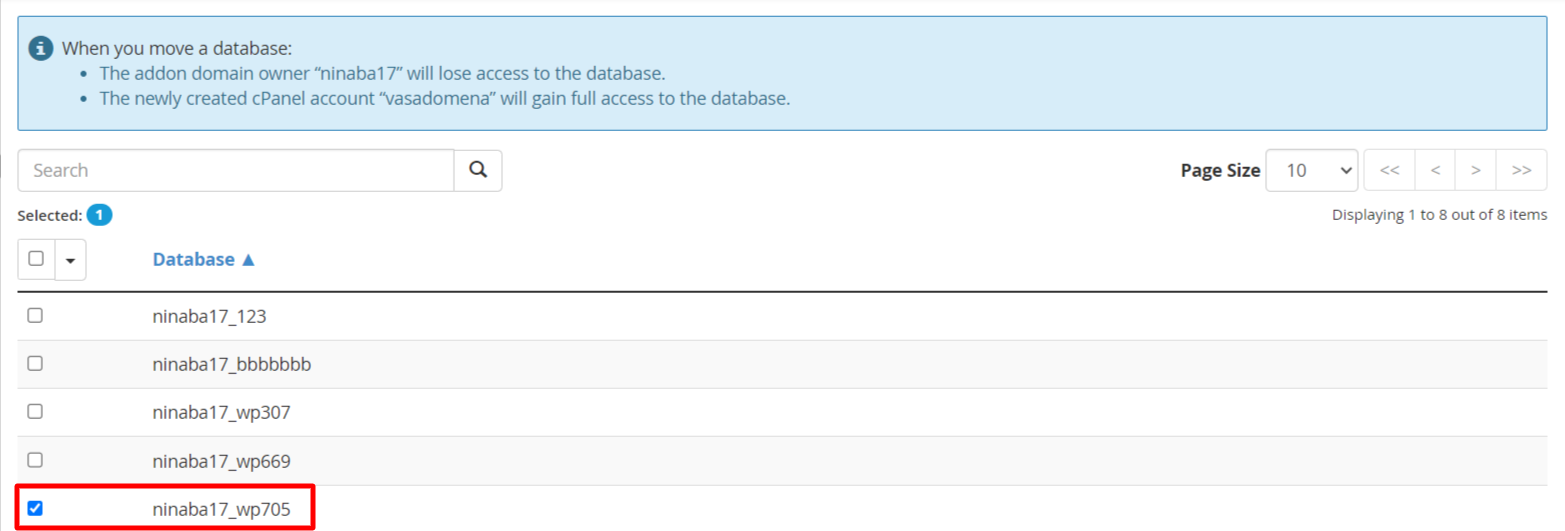Check the ninaba17_bbbbbbb database checkbox
The image size is (1565, 531).
tap(35, 363)
